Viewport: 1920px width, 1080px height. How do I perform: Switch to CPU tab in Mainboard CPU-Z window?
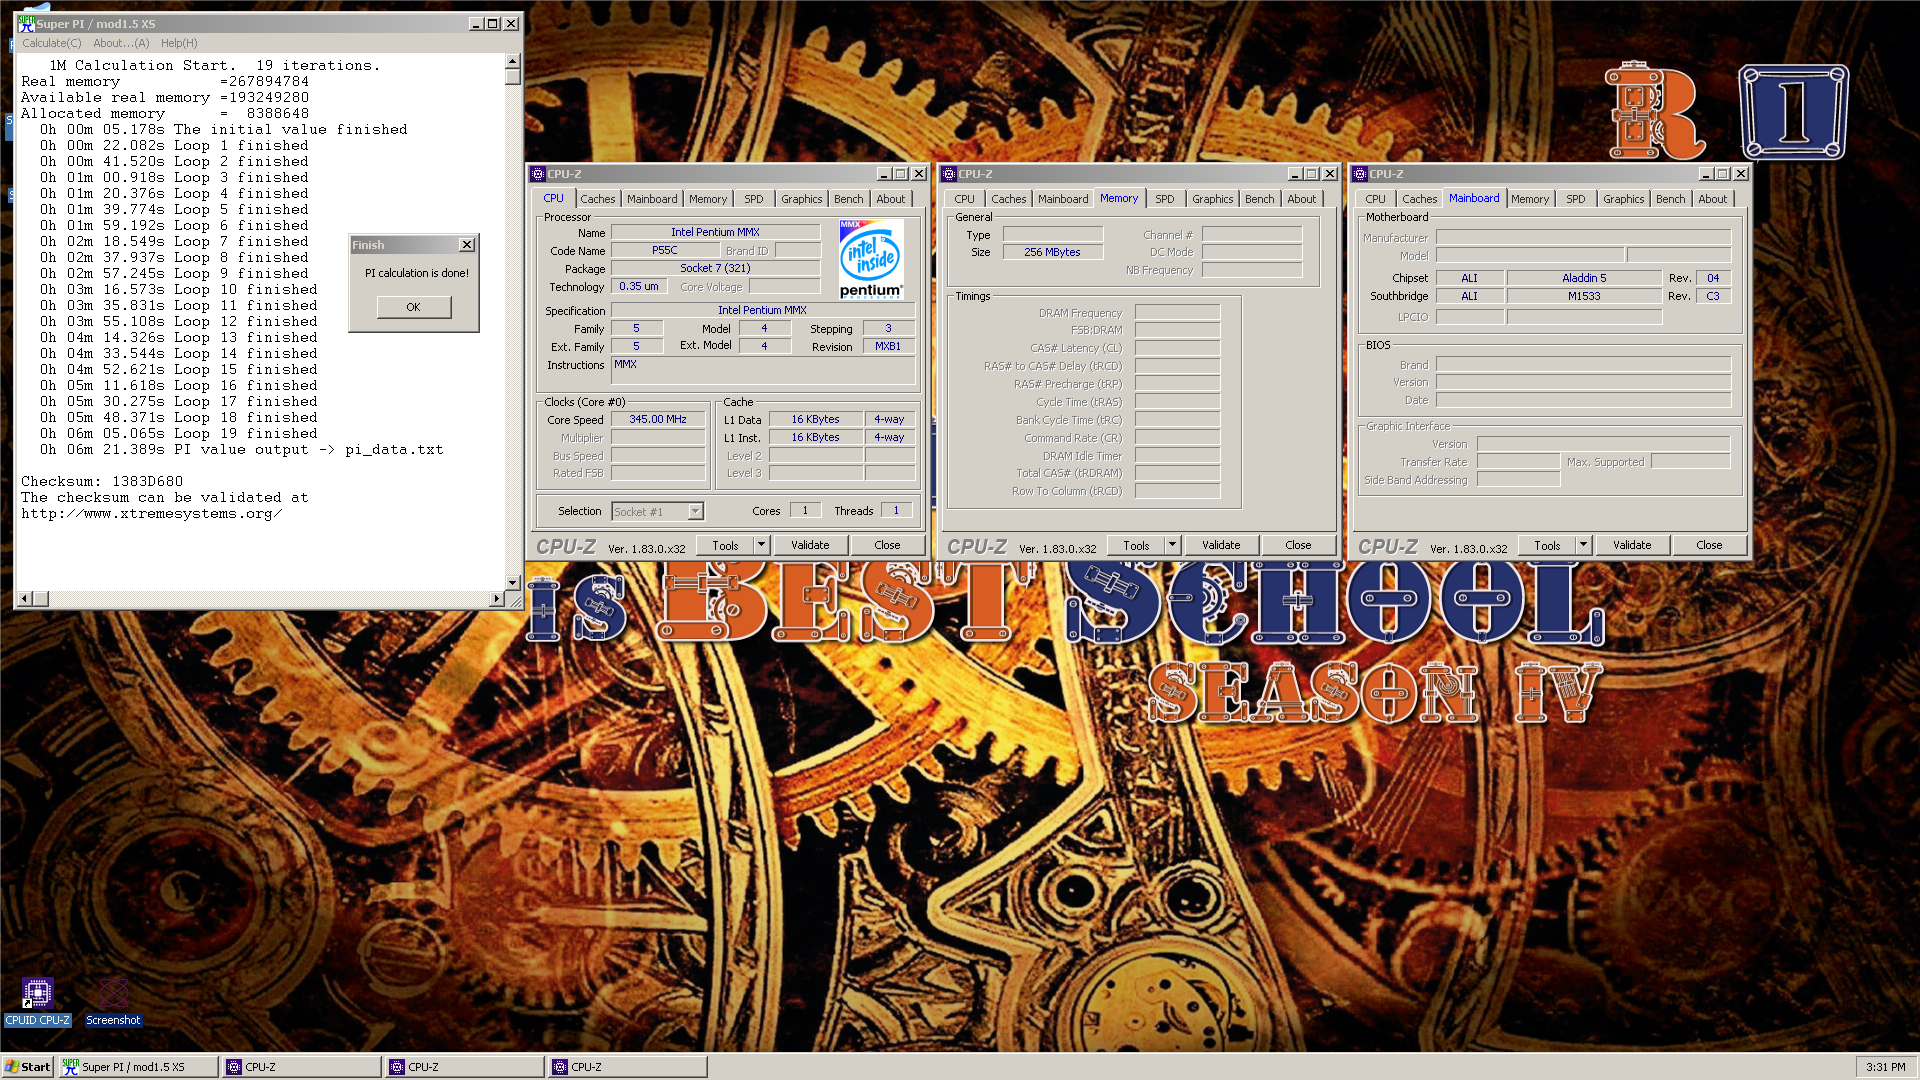(x=1375, y=199)
